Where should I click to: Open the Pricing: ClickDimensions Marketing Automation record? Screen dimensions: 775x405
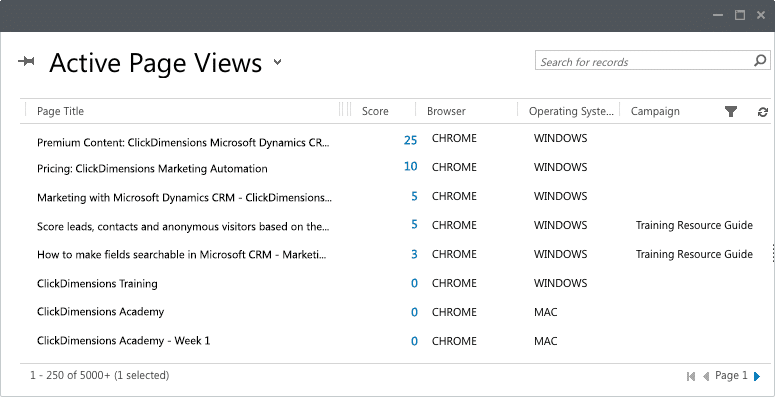tap(152, 169)
